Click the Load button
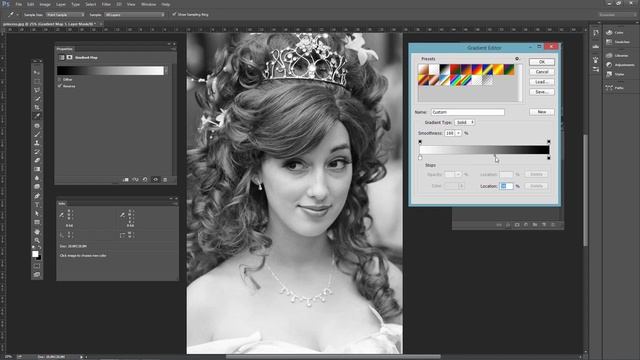Image resolution: width=640 pixels, height=360 pixels. [x=542, y=82]
